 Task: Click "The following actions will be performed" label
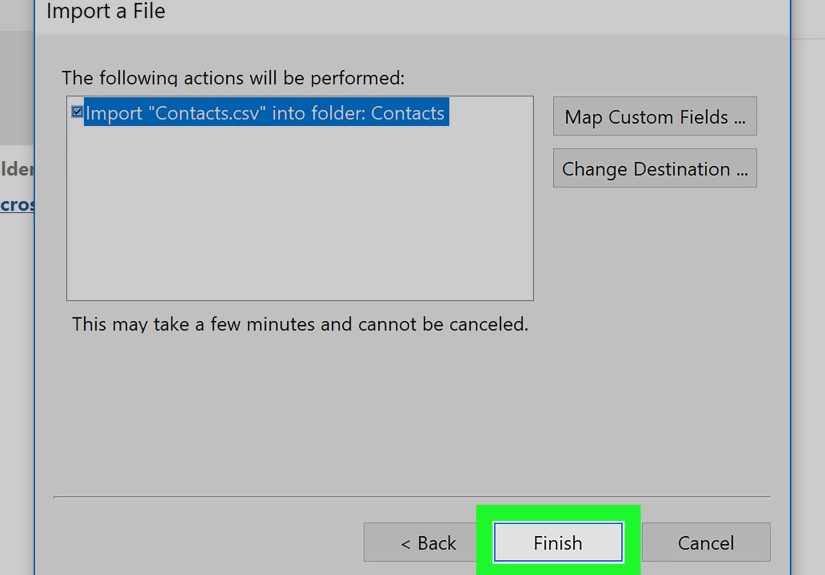233,77
